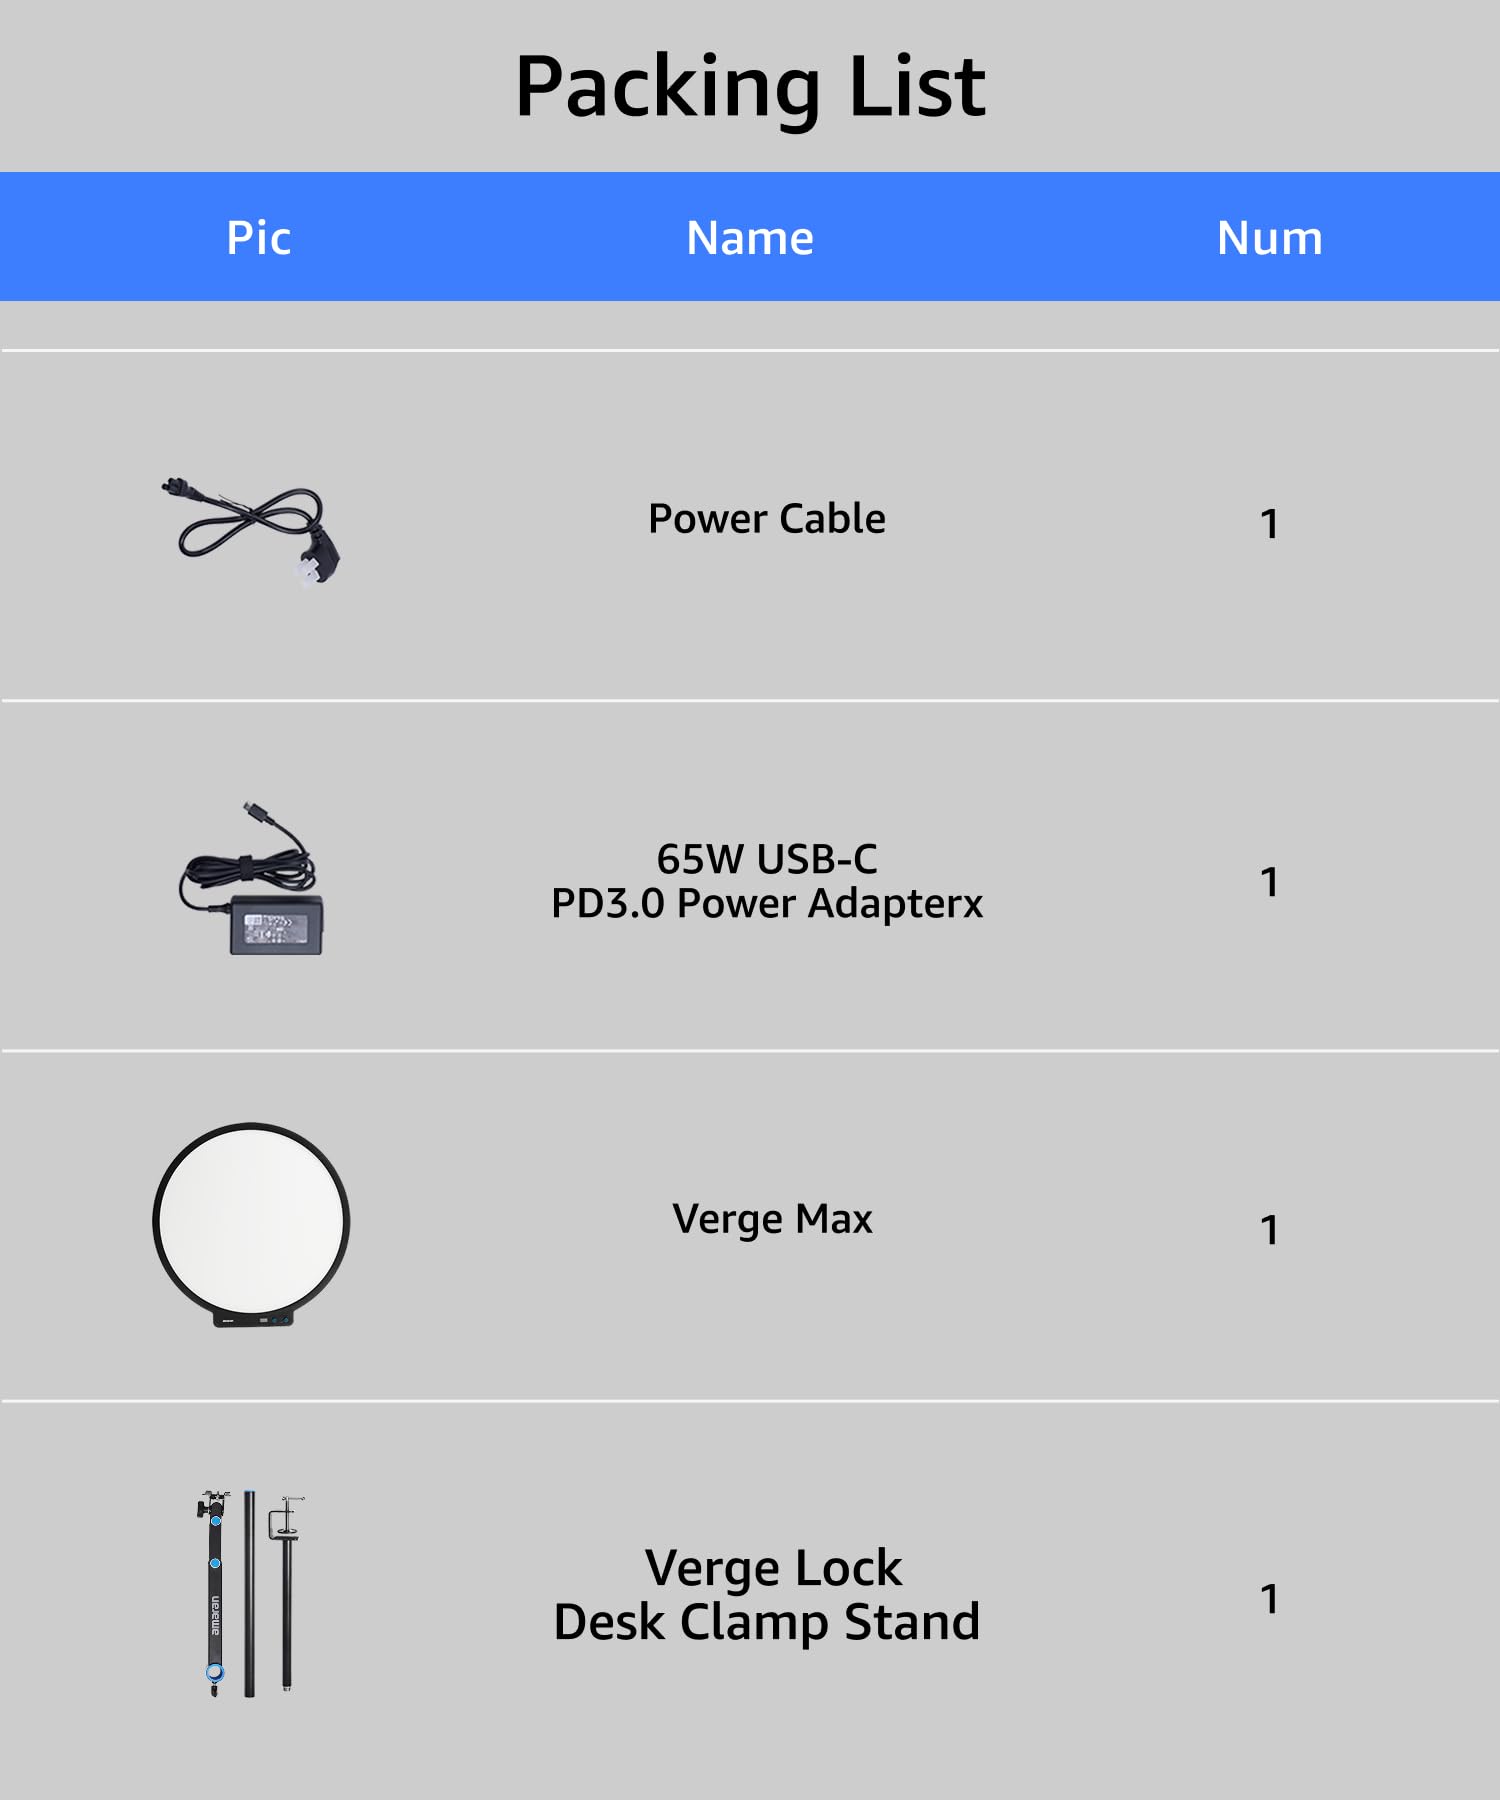The height and width of the screenshot is (1800, 1500).
Task: Click the Desk Clamp Stand poles image
Action: click(250, 1593)
